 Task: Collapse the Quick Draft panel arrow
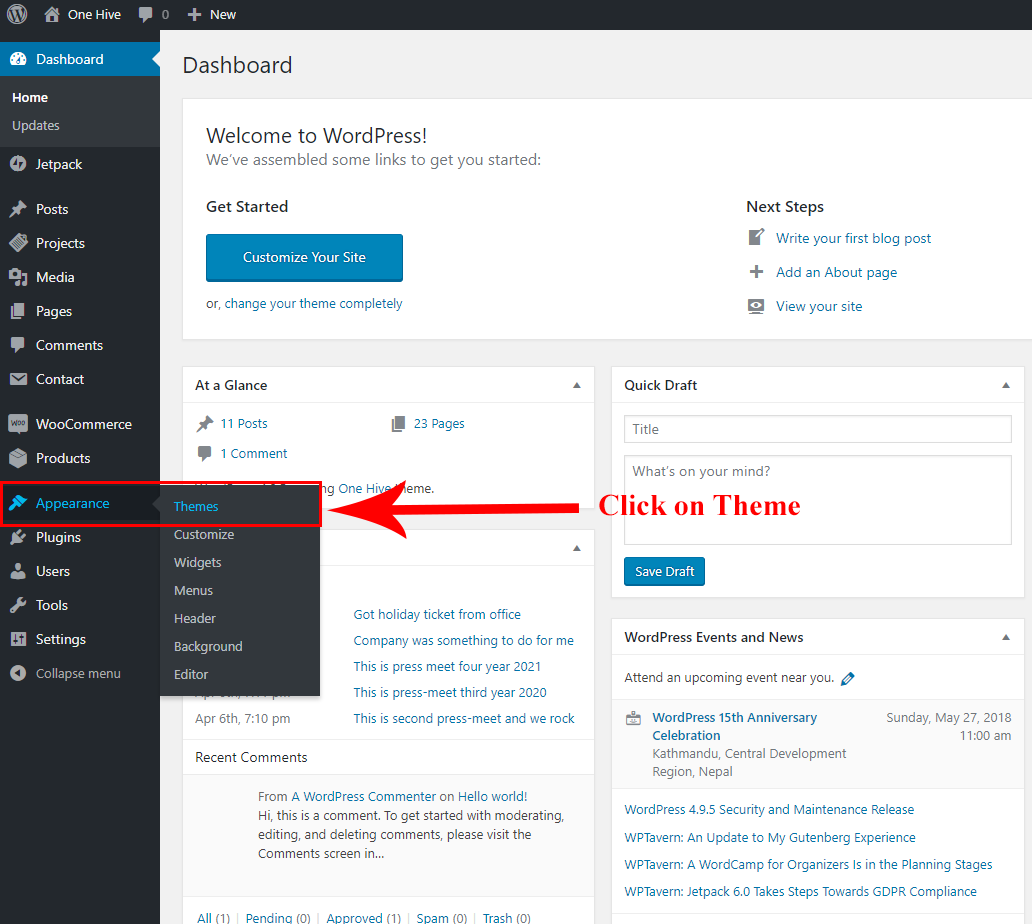(x=1004, y=385)
